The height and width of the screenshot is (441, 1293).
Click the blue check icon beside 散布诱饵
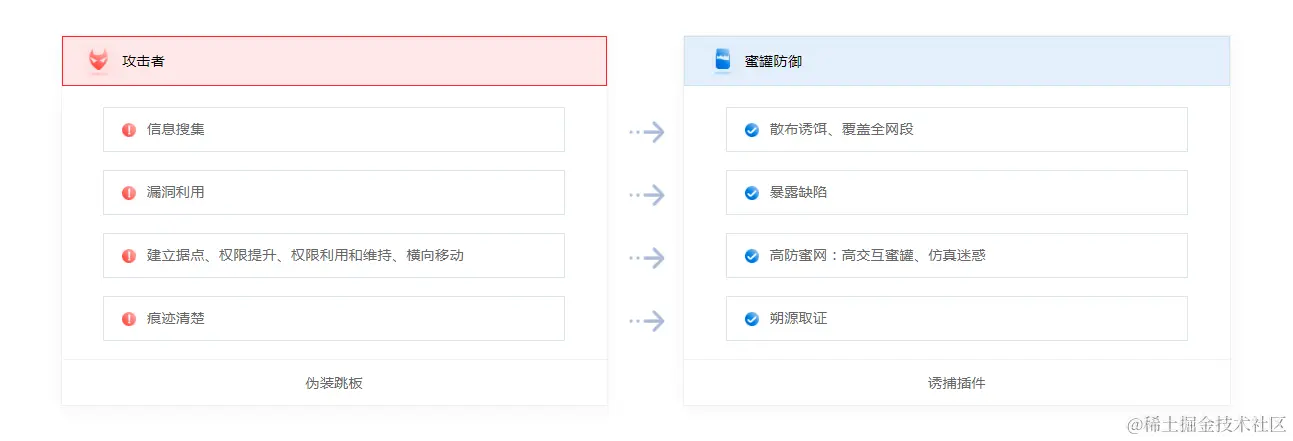click(x=752, y=130)
